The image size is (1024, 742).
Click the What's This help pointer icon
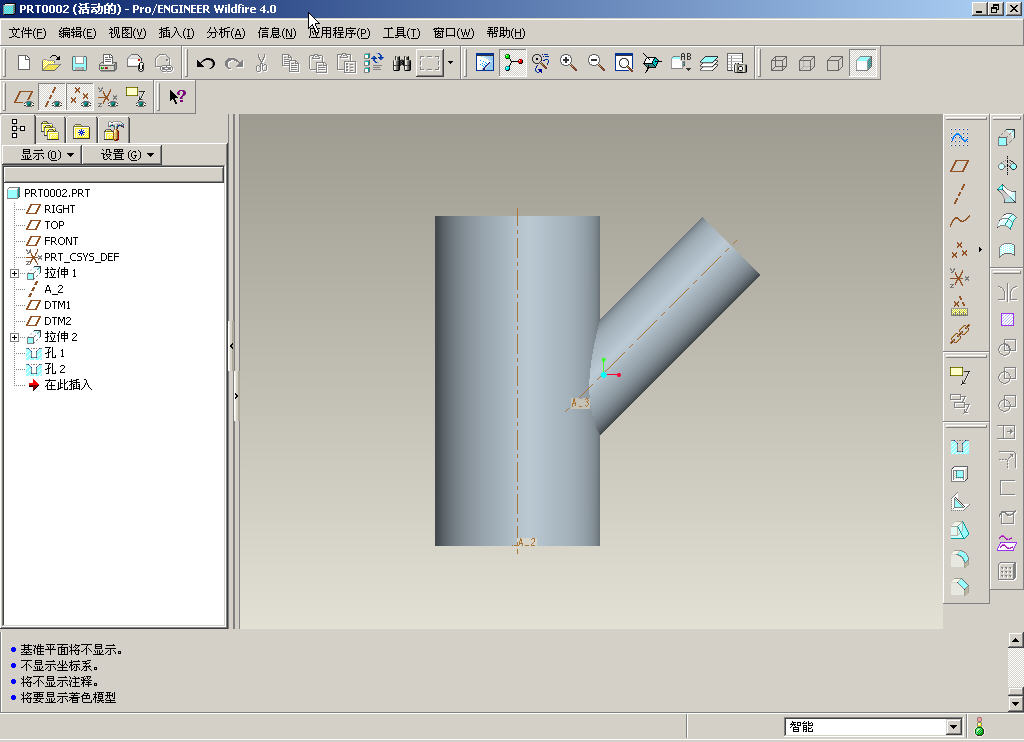click(x=178, y=97)
